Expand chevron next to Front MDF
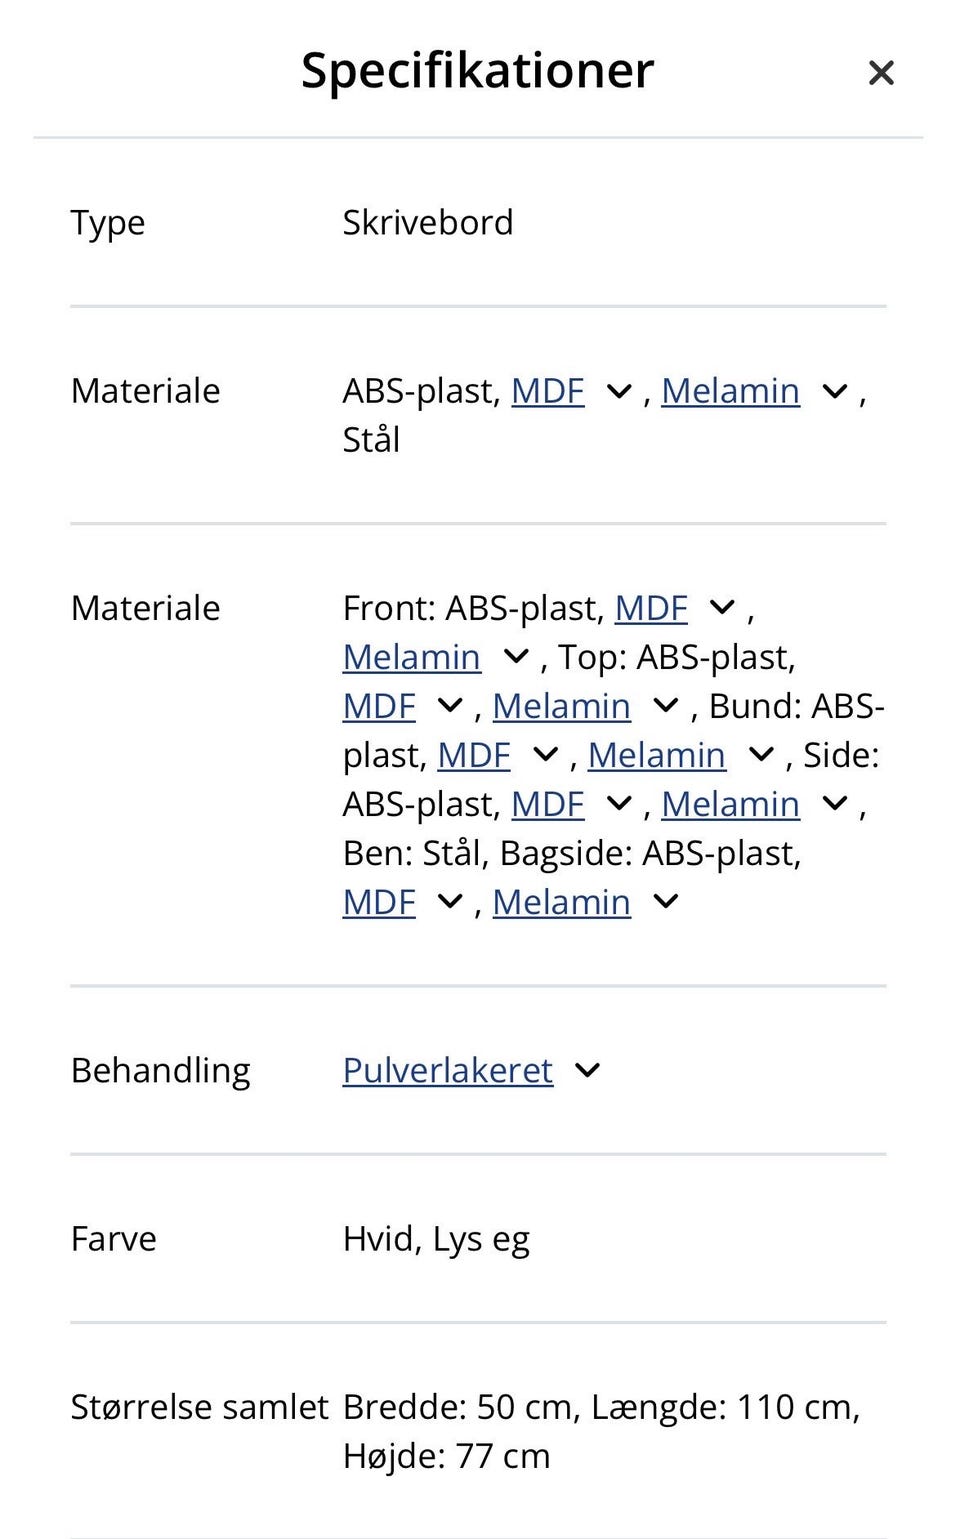This screenshot has height=1539, width=960. (722, 608)
